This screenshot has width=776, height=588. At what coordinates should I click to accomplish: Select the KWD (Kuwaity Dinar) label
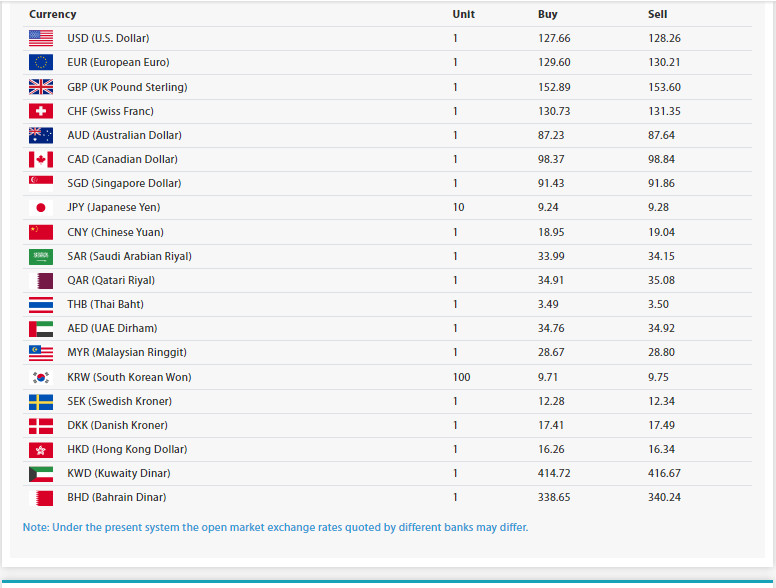(x=119, y=474)
